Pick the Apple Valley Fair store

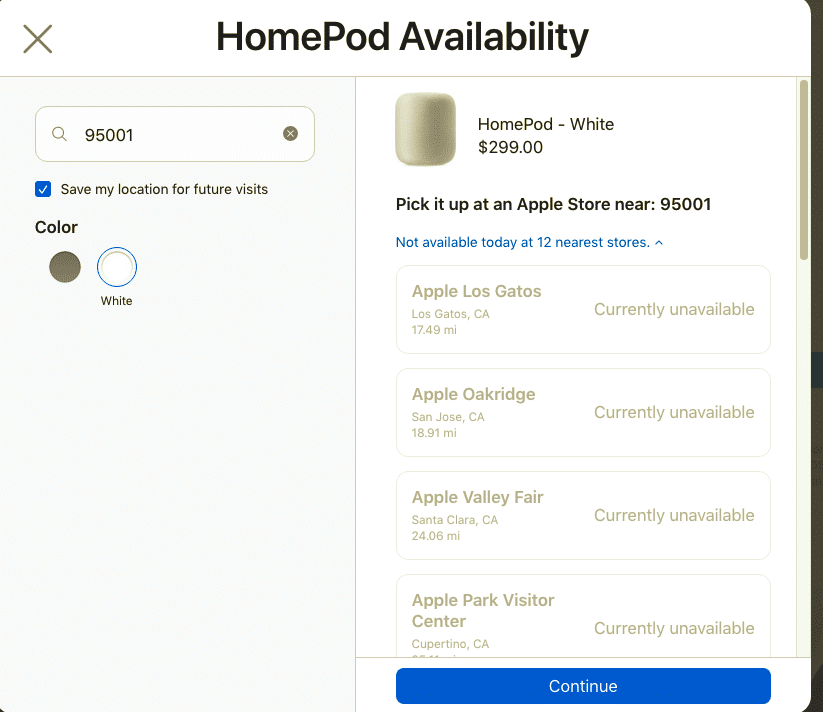point(583,515)
